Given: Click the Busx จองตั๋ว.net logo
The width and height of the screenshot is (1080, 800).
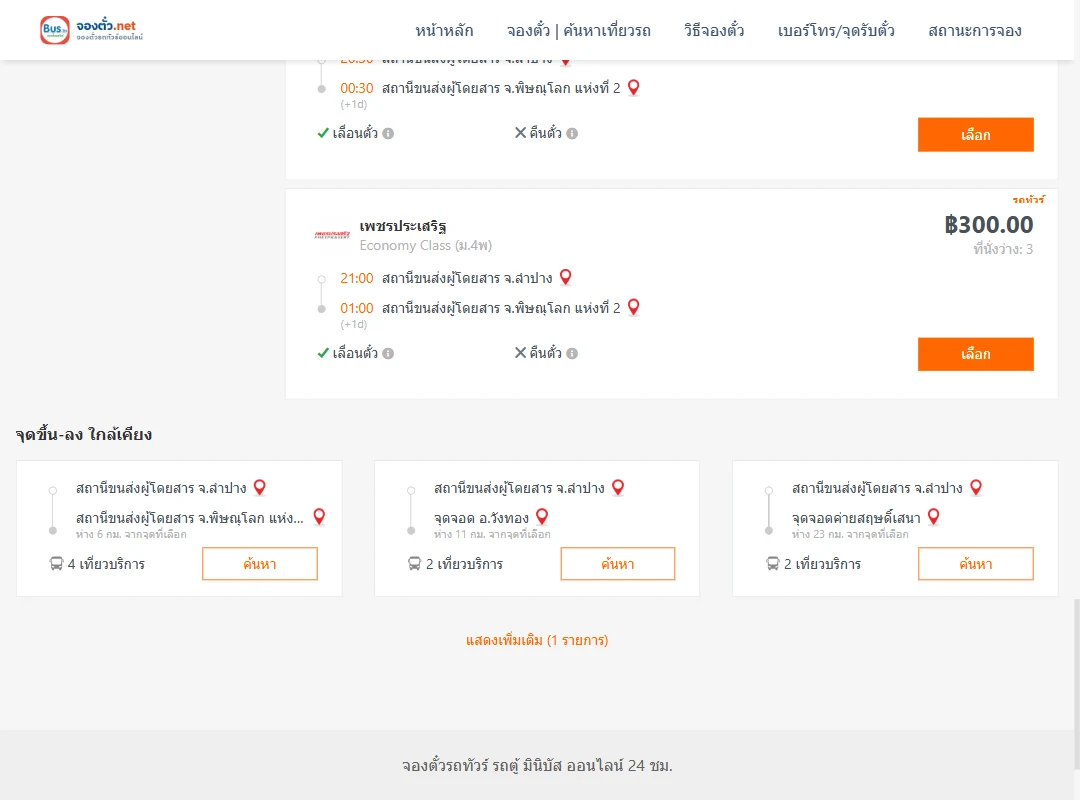Looking at the screenshot, I should 91,30.
